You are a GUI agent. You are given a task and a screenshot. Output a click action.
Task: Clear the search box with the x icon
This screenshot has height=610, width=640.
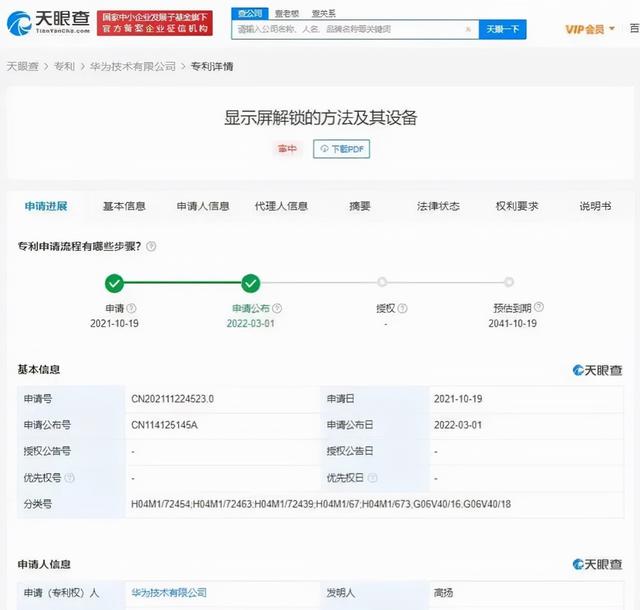tap(468, 29)
